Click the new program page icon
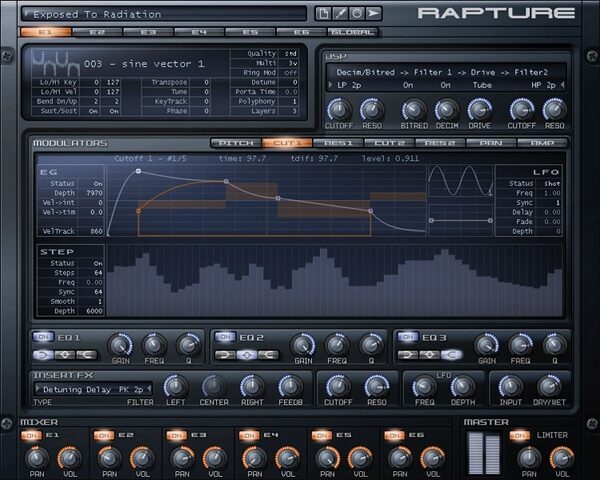600x480 pixels. [x=324, y=14]
